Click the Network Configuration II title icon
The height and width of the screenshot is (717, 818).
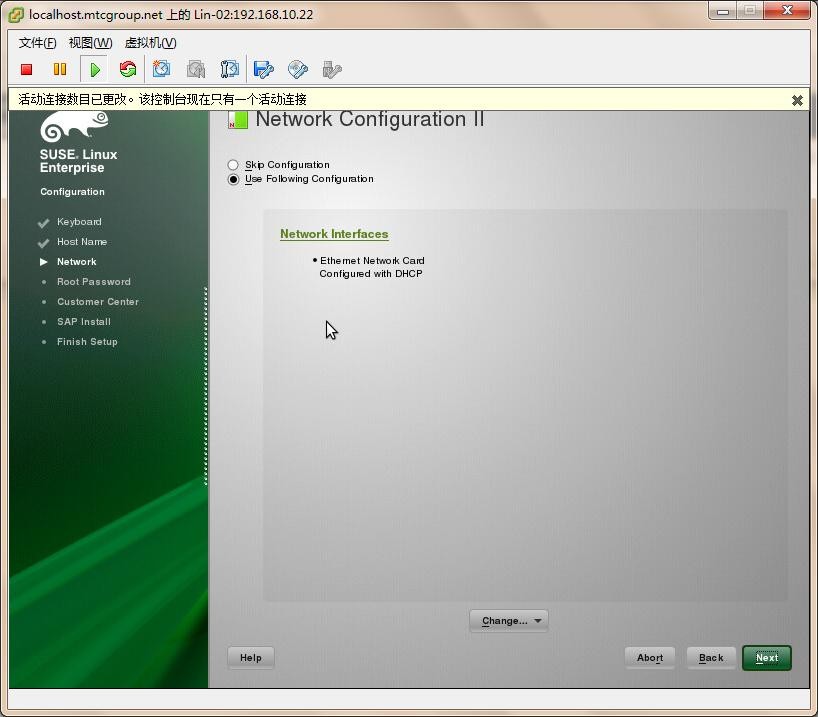238,120
